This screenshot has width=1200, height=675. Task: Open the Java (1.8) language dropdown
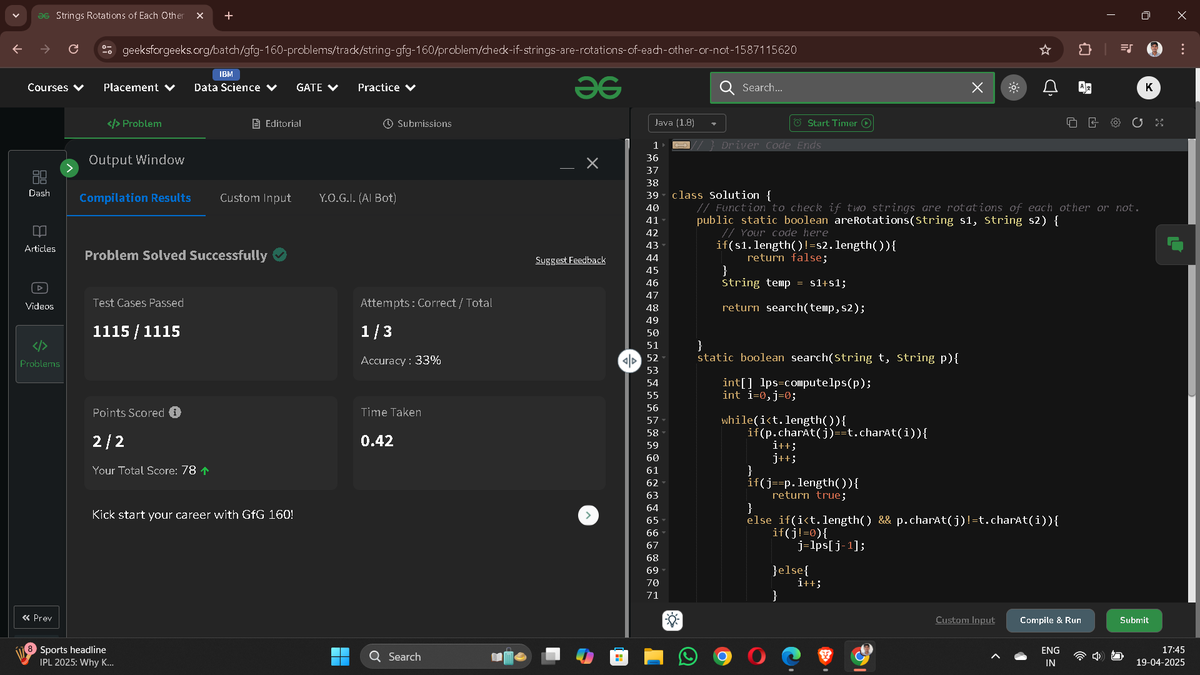pos(687,123)
